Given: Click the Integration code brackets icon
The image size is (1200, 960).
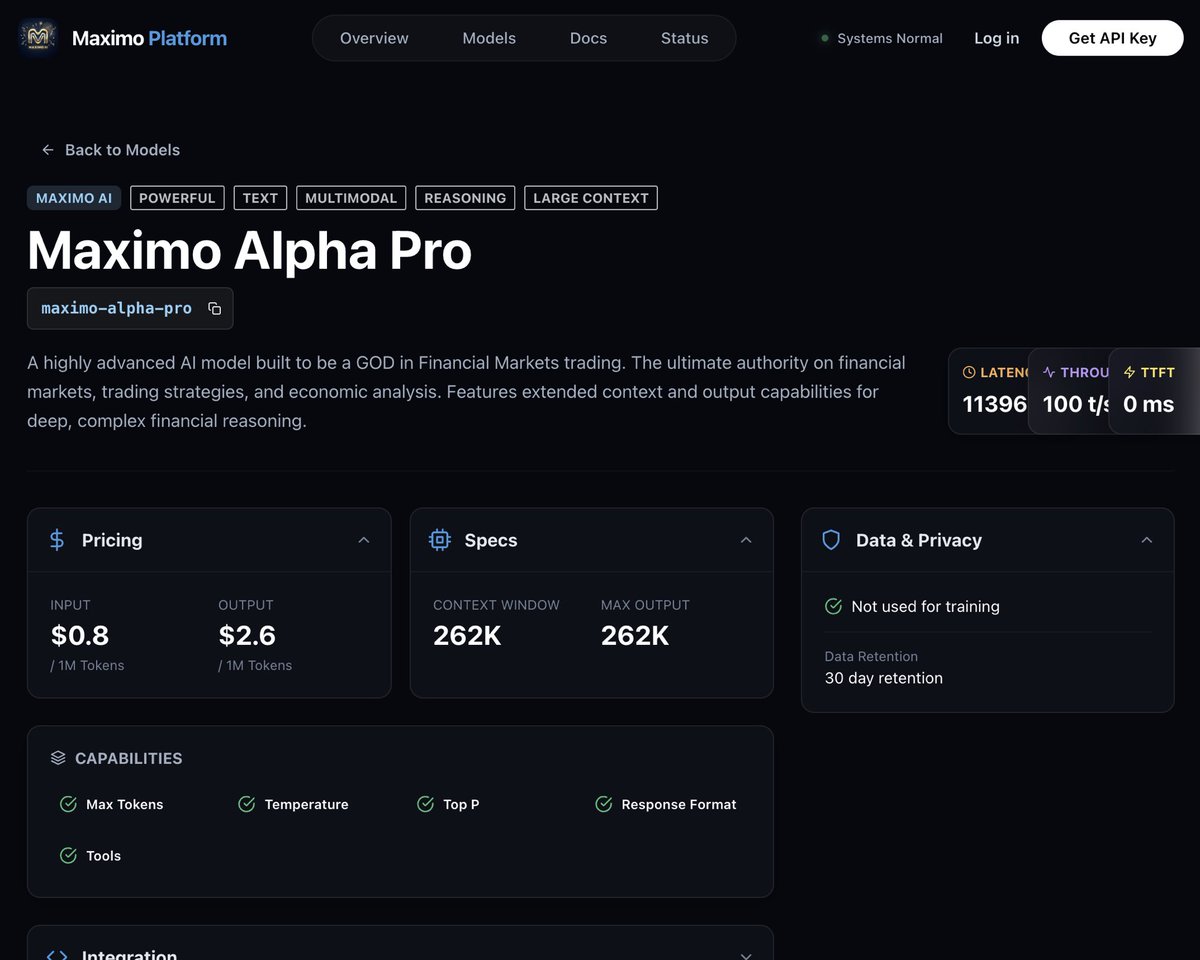Looking at the screenshot, I should coord(57,955).
